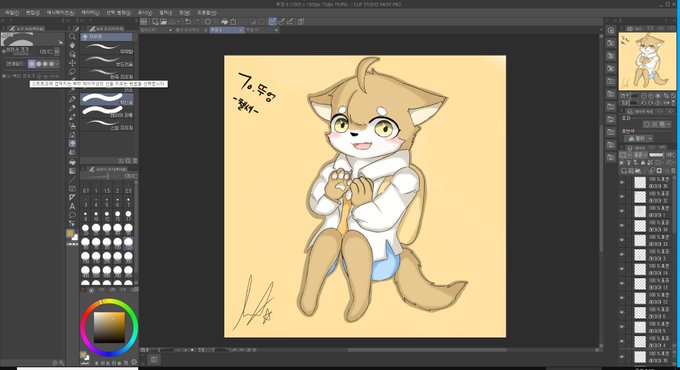Open the 필터 (Filter) menu
The image size is (680, 370).
[165, 13]
